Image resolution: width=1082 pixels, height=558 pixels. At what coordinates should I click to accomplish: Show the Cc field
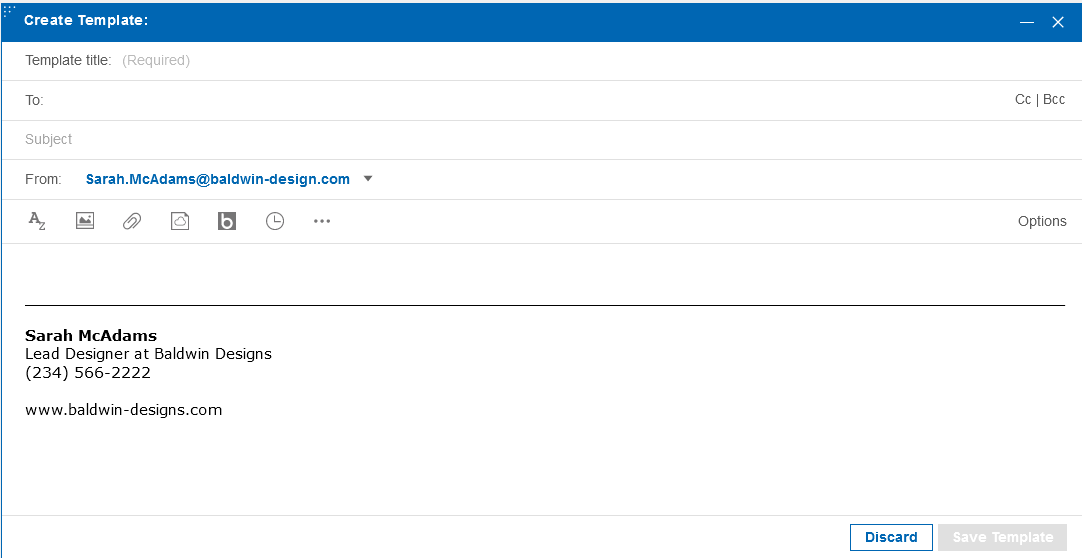click(x=1023, y=99)
